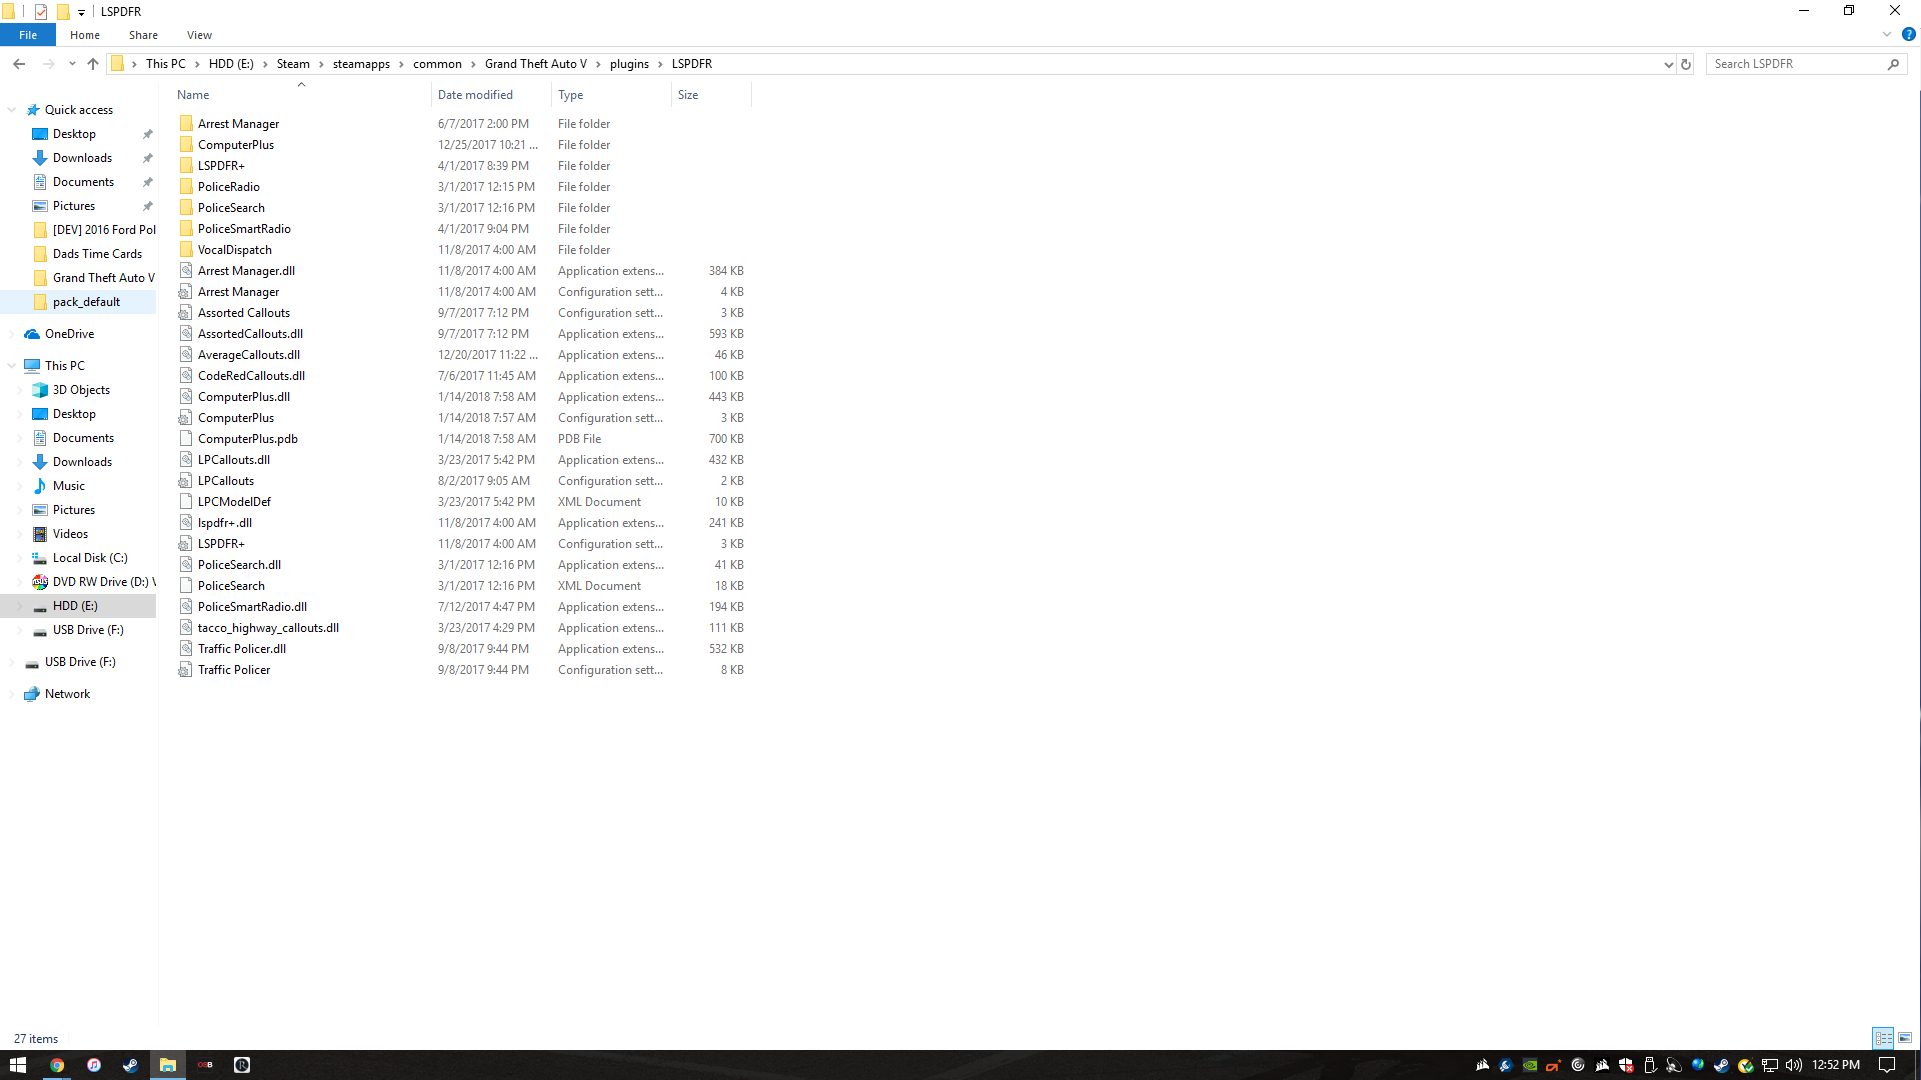Switch to the View ribbon tab
1921x1080 pixels.
coord(199,35)
